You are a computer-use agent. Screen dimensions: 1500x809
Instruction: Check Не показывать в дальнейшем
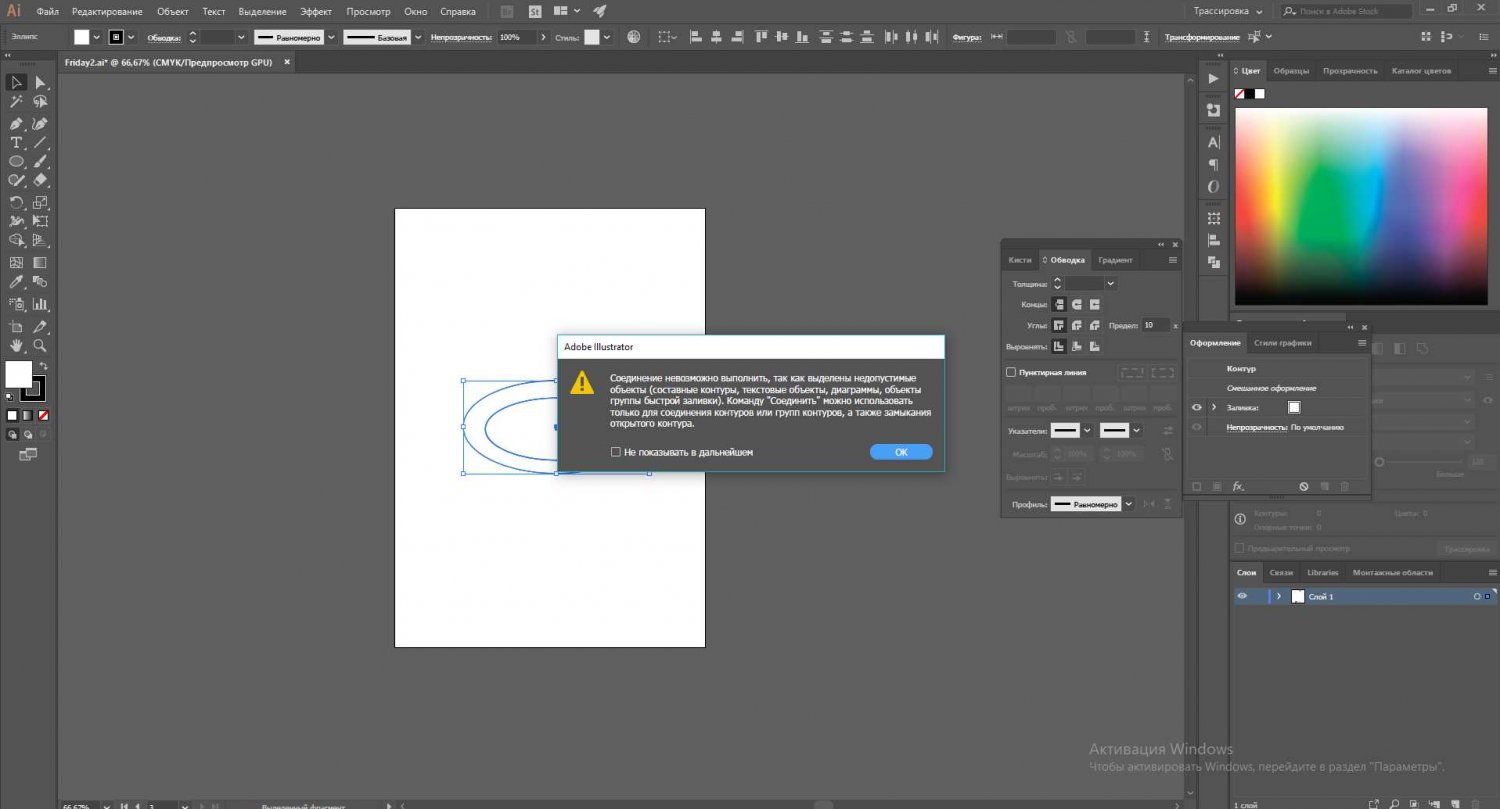pyautogui.click(x=616, y=452)
